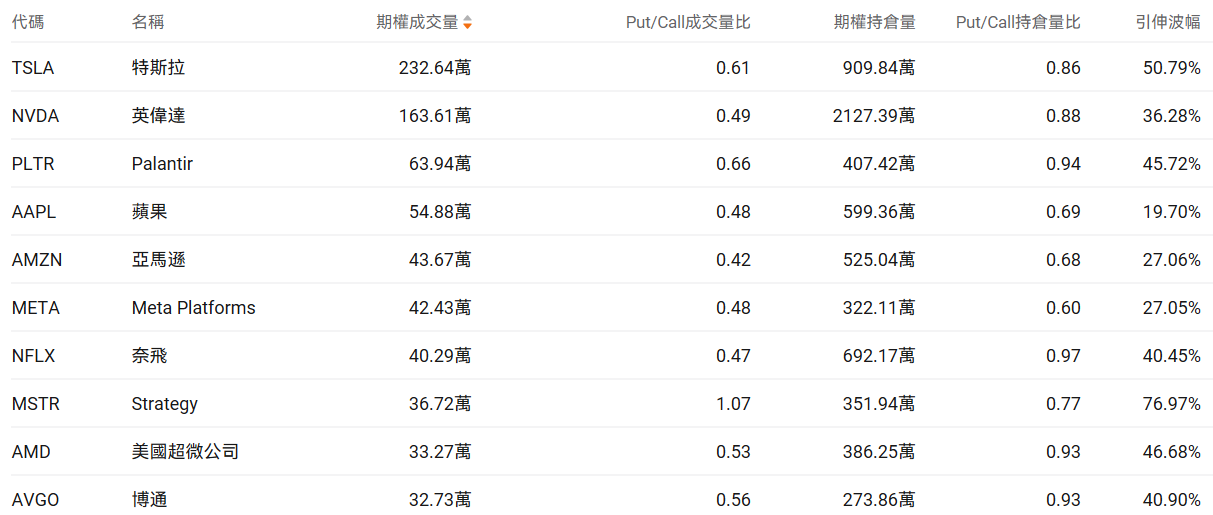Open the NVDA ticker link
Viewport: 1213px width, 515px height.
coord(35,116)
